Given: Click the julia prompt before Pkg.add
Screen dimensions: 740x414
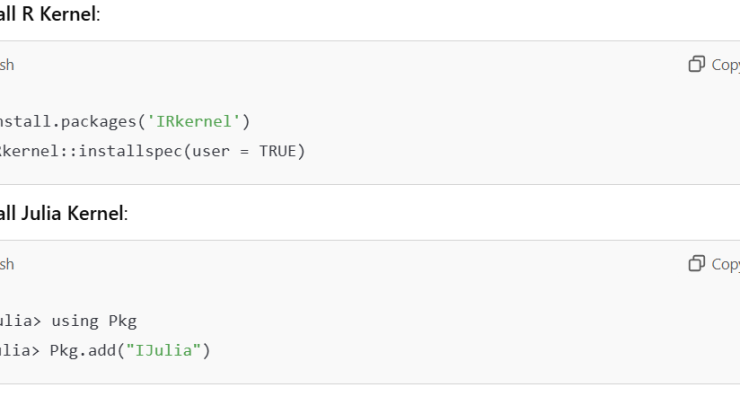Looking at the screenshot, I should point(20,350).
